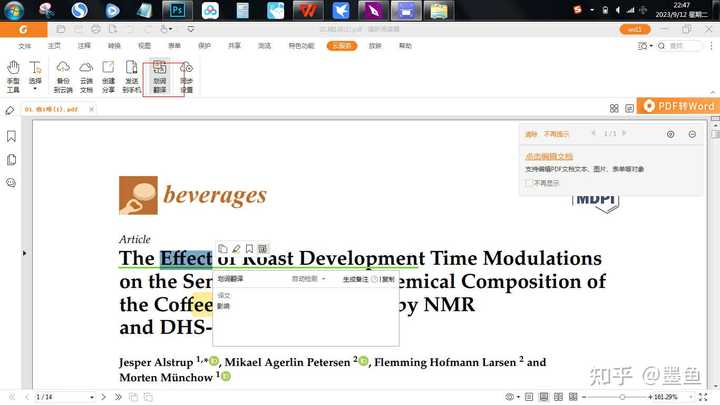Open customize quick access toolbar dropdown

[191, 29]
